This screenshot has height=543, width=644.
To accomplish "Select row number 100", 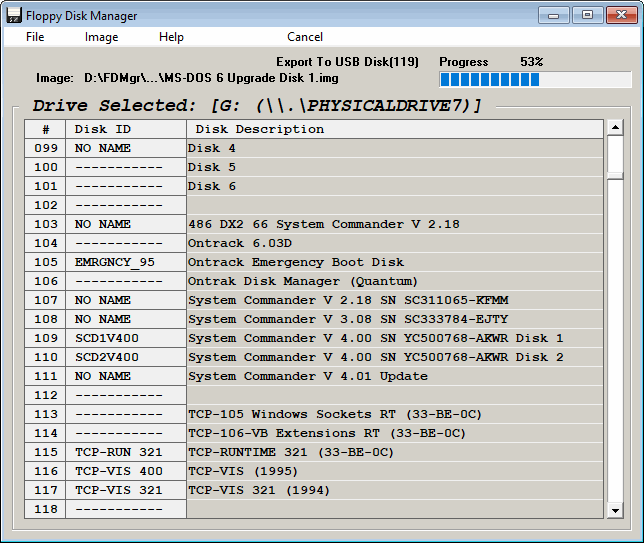I will tap(45, 167).
